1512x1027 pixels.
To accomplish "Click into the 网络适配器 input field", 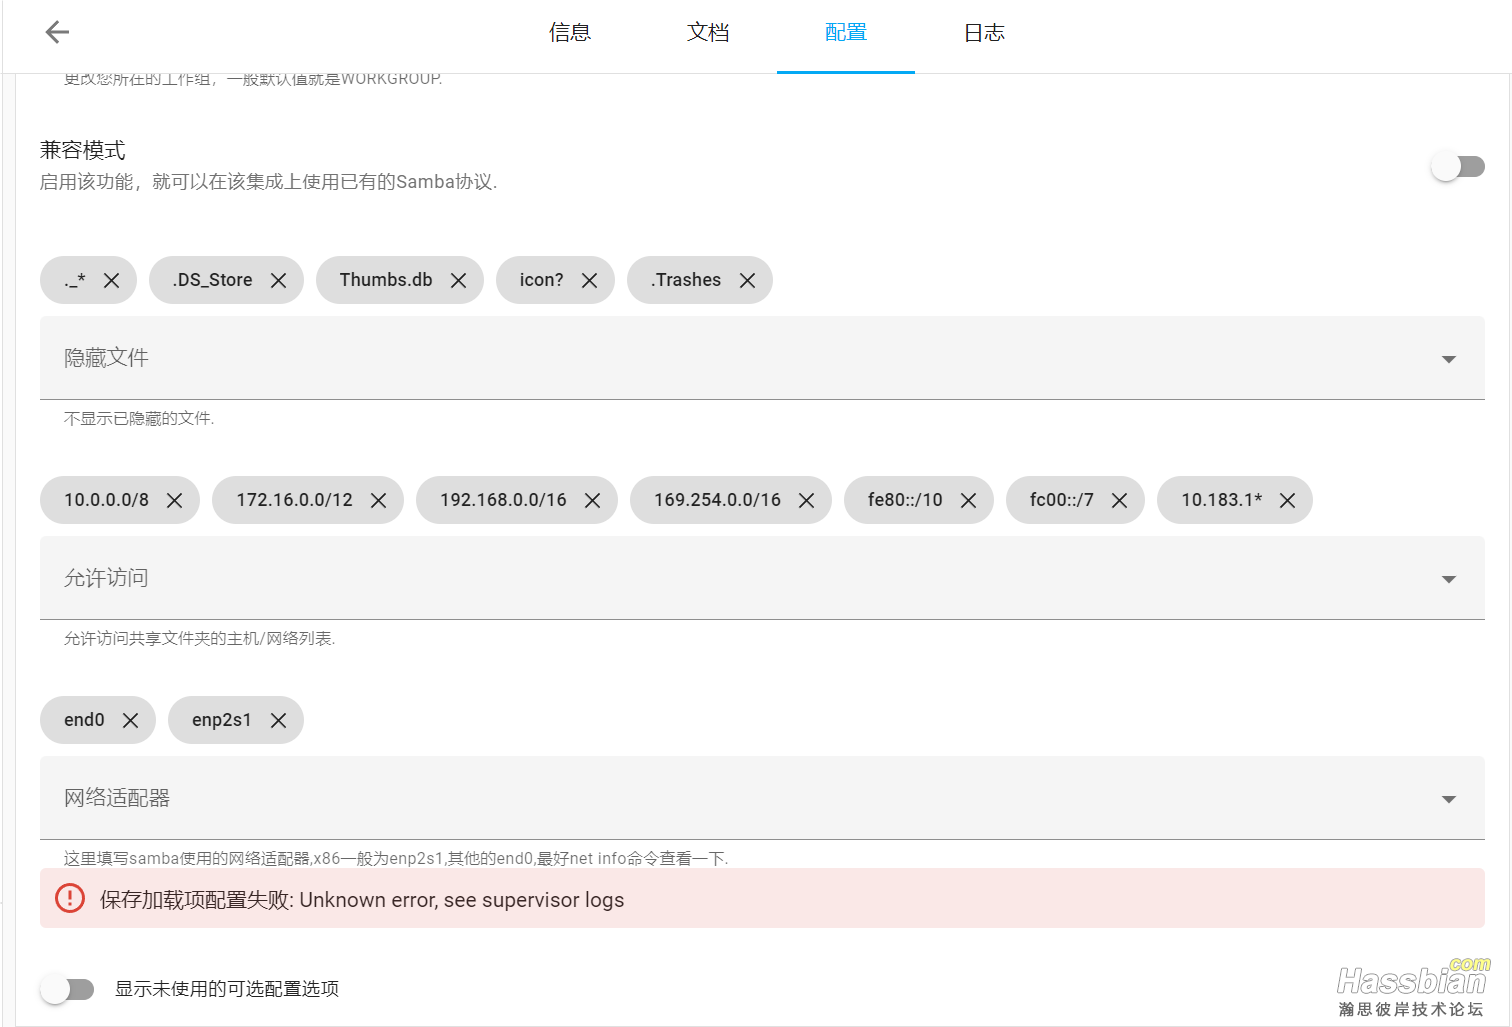I will click(762, 798).
